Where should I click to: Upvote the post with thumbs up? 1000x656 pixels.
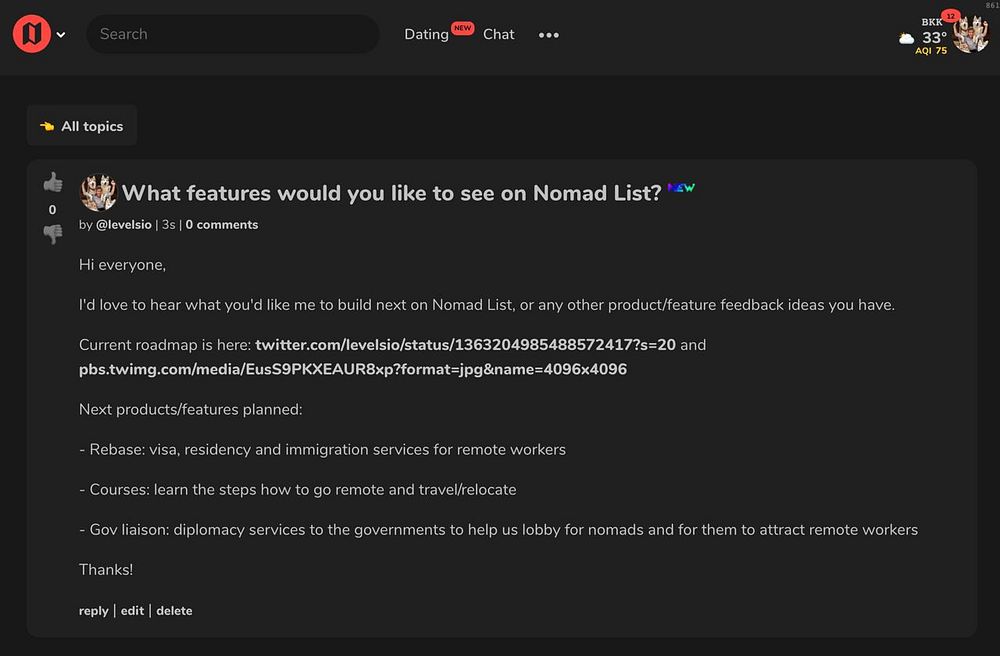pos(53,182)
